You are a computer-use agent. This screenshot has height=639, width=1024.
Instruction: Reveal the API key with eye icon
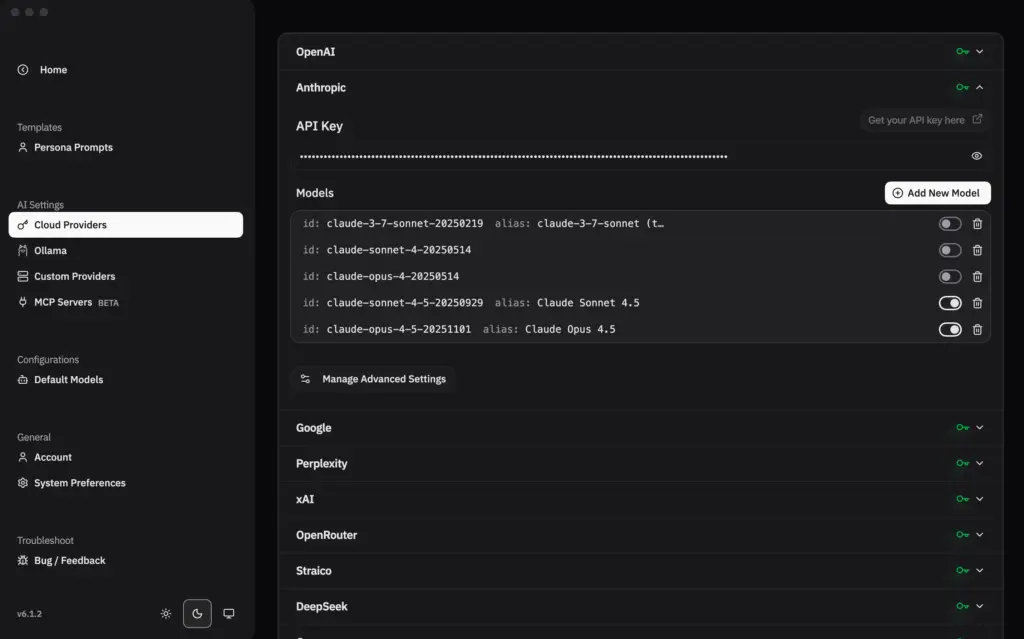(976, 156)
